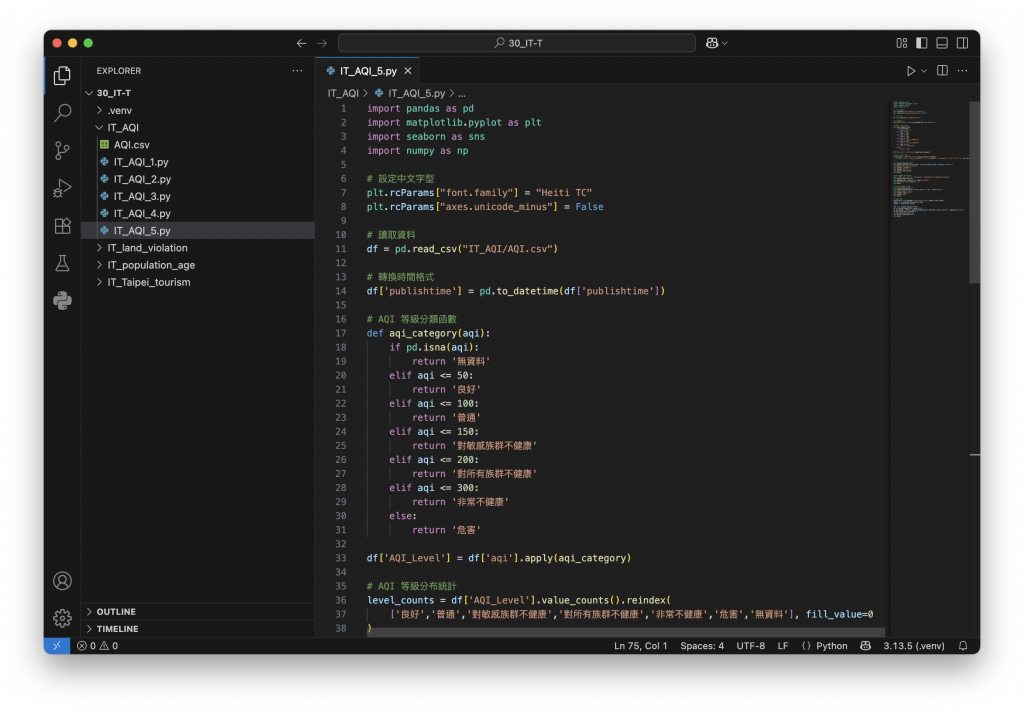The height and width of the screenshot is (712, 1024).
Task: Click Customize Layout icon
Action: coord(901,43)
